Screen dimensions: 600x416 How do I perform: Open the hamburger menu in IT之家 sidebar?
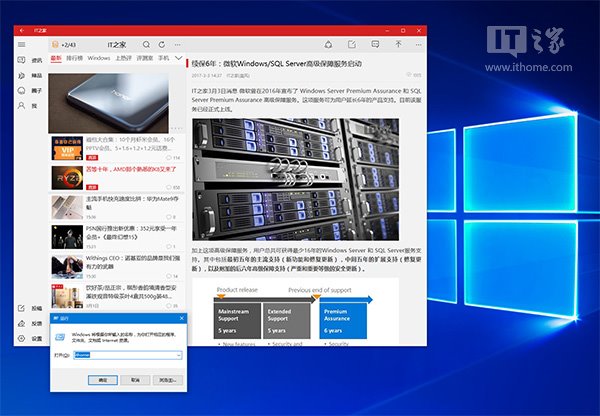coord(21,45)
